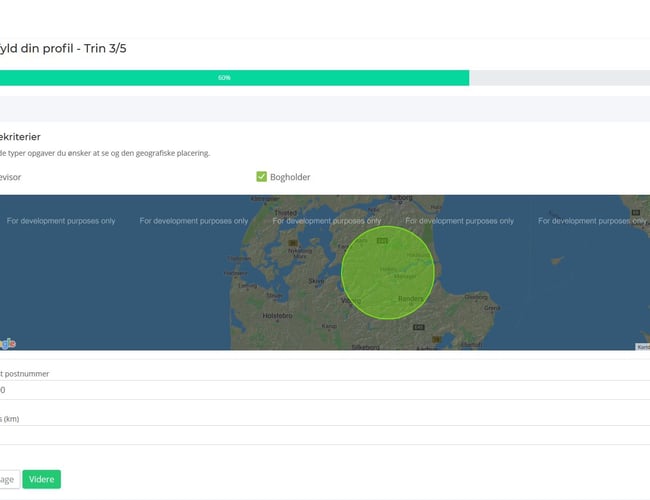The height and width of the screenshot is (500, 650).
Task: Toggle the Bogholder checkbox
Action: 261,177
